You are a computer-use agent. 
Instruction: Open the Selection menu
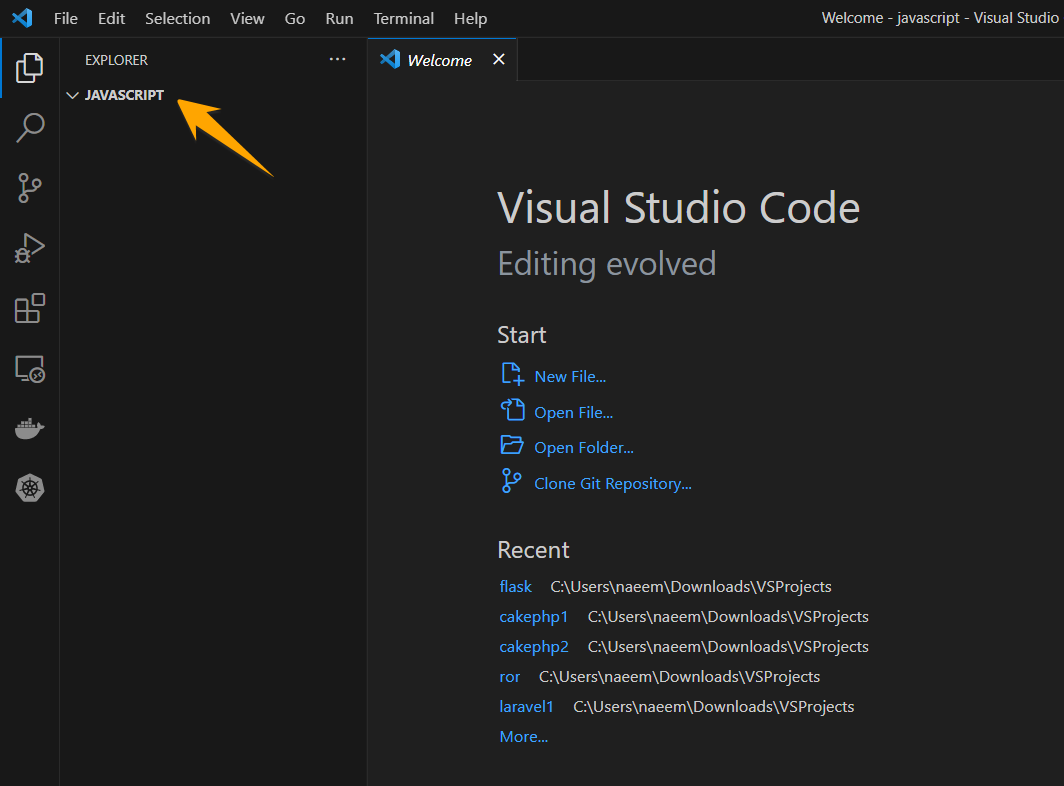[x=178, y=18]
